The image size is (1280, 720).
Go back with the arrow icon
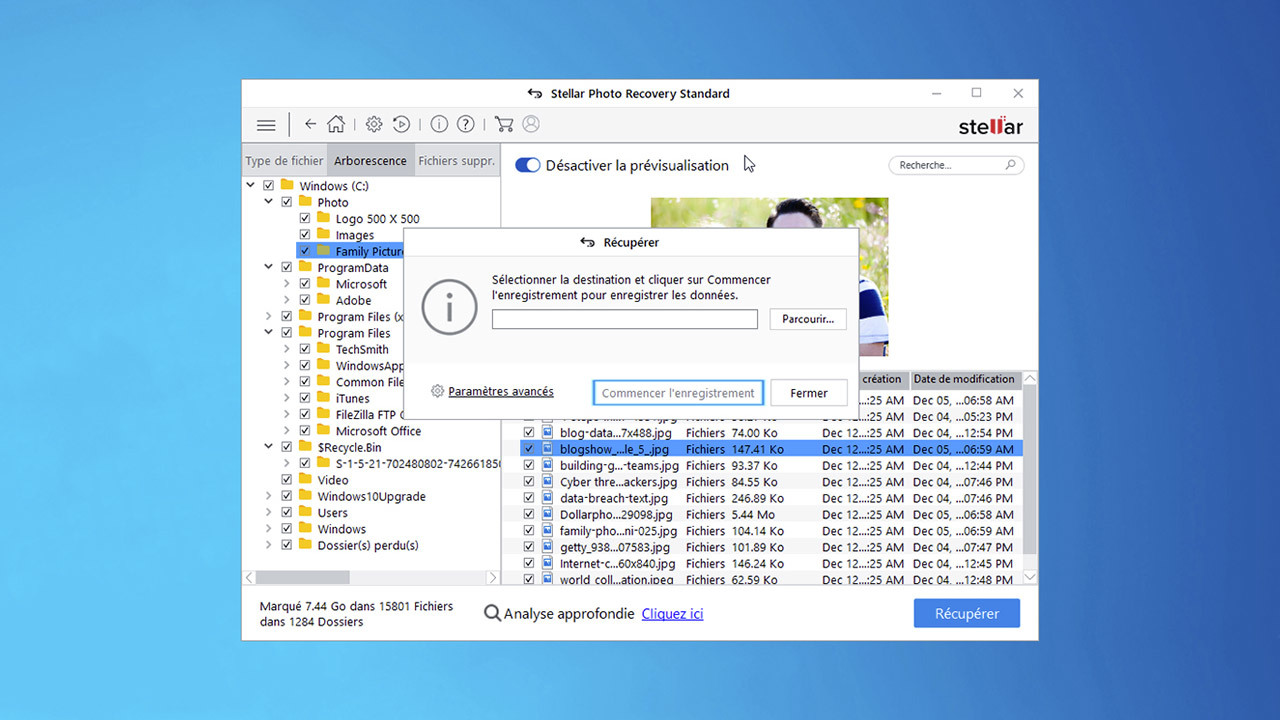point(310,124)
